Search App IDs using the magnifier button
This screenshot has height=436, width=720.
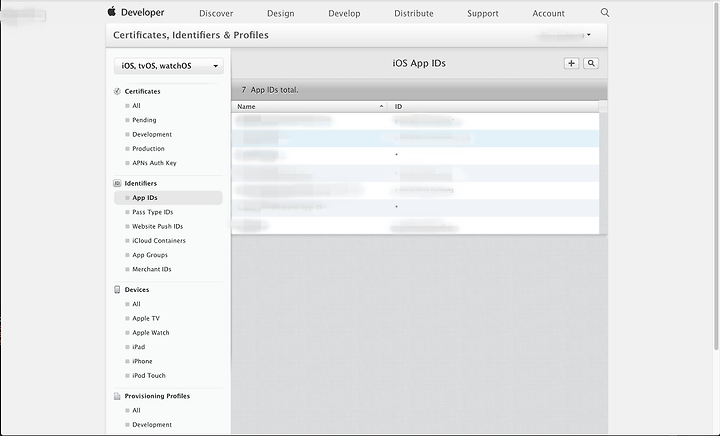(x=591, y=63)
